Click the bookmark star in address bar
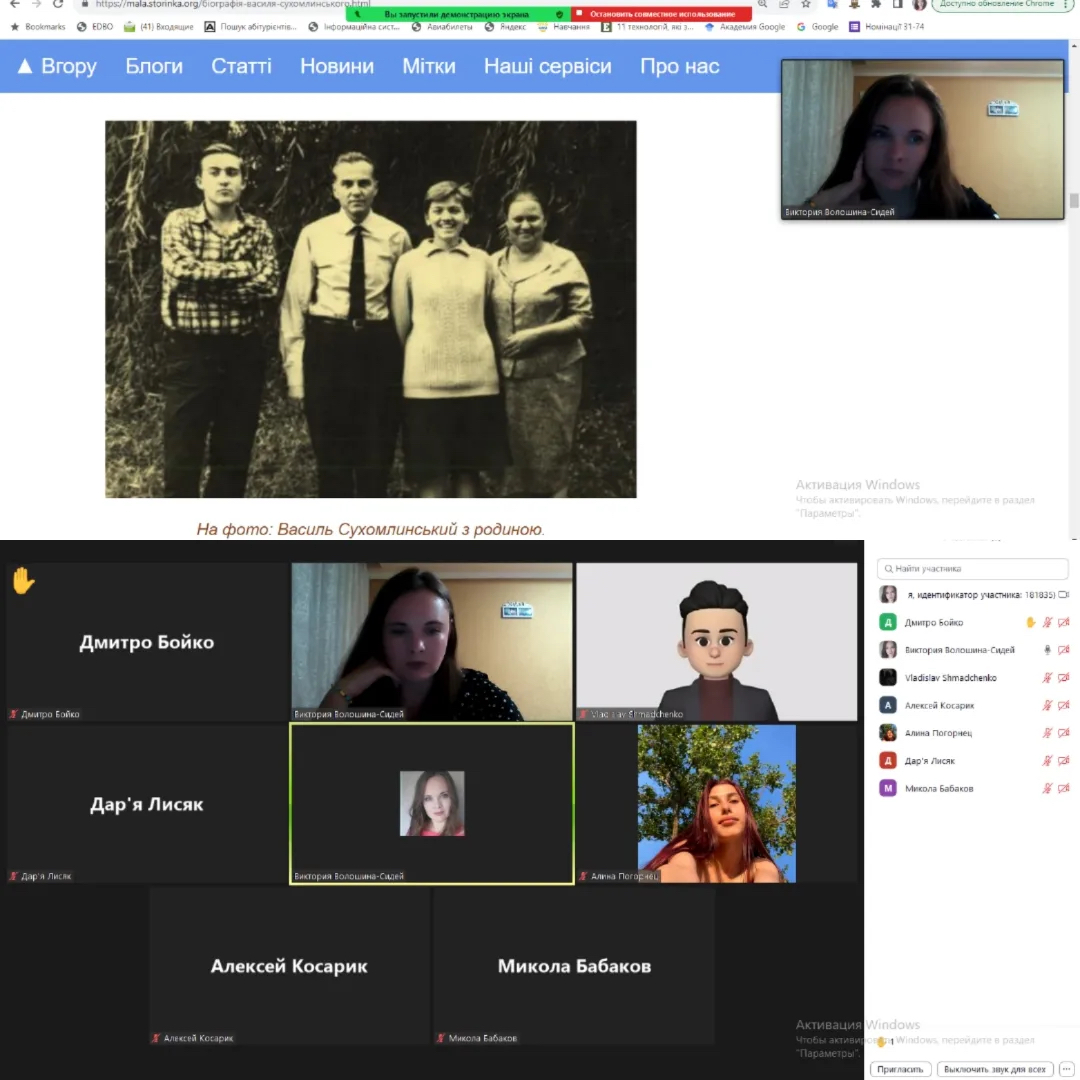The width and height of the screenshot is (1080, 1080). pyautogui.click(x=806, y=4)
